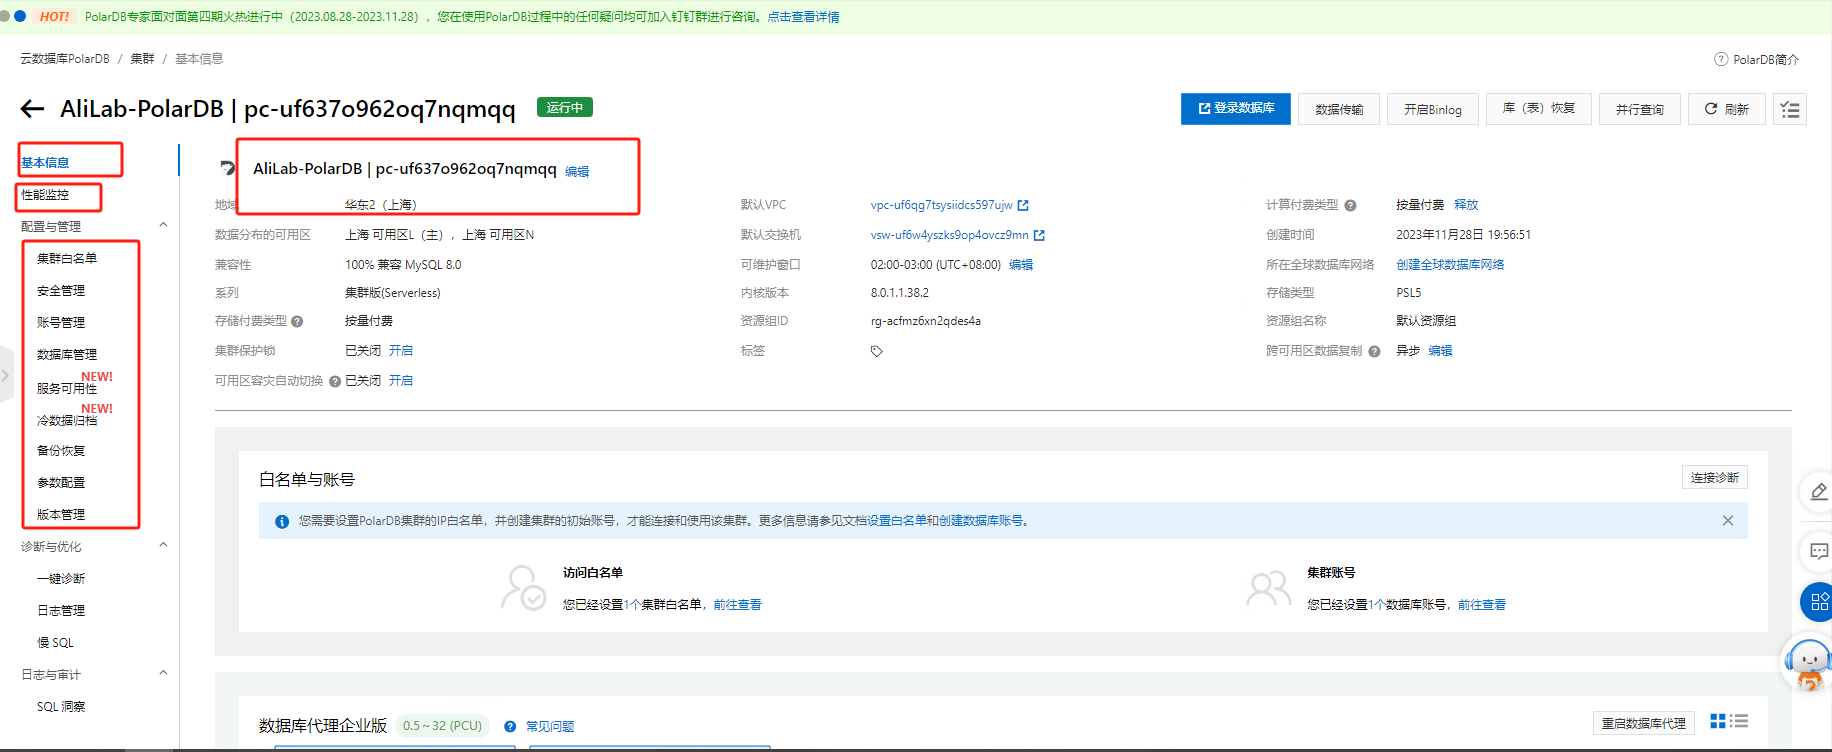The height and width of the screenshot is (752, 1832).
Task: Click the back arrow beside AliLab-PolarDB title
Action: tap(32, 109)
